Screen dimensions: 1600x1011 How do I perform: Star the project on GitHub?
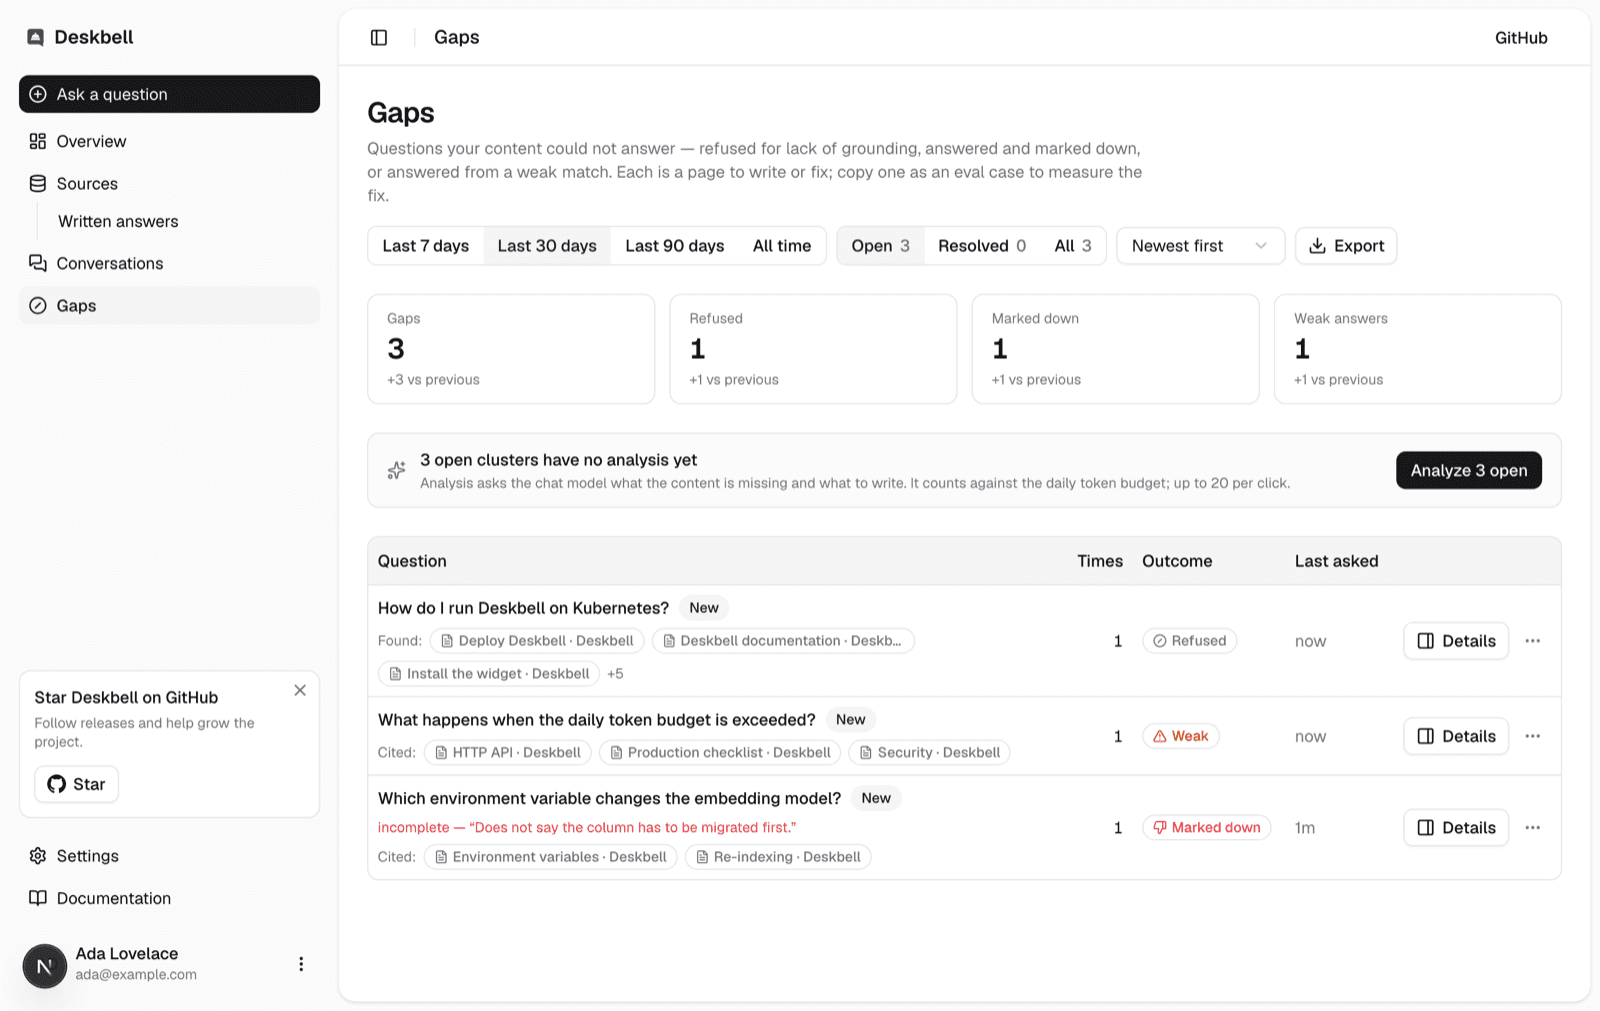(x=77, y=785)
